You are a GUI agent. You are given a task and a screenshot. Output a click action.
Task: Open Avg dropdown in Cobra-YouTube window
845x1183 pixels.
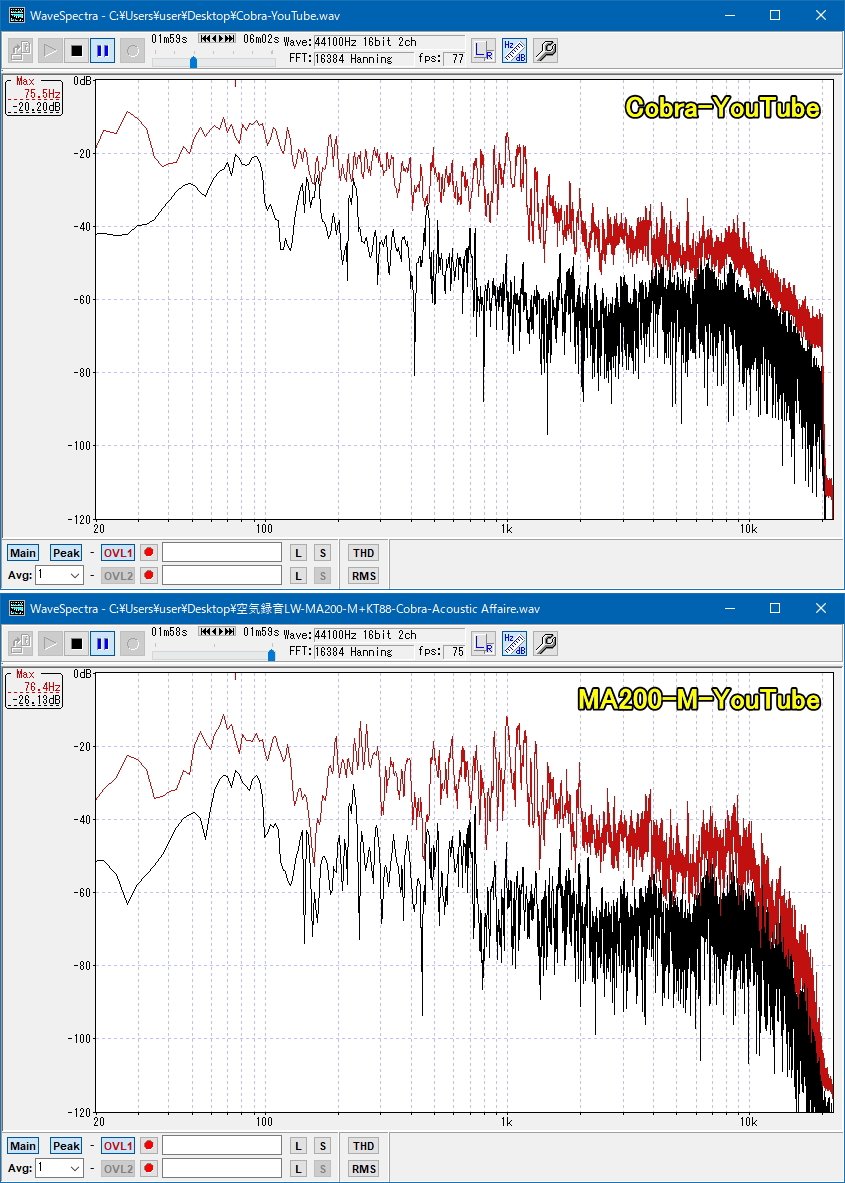point(60,575)
